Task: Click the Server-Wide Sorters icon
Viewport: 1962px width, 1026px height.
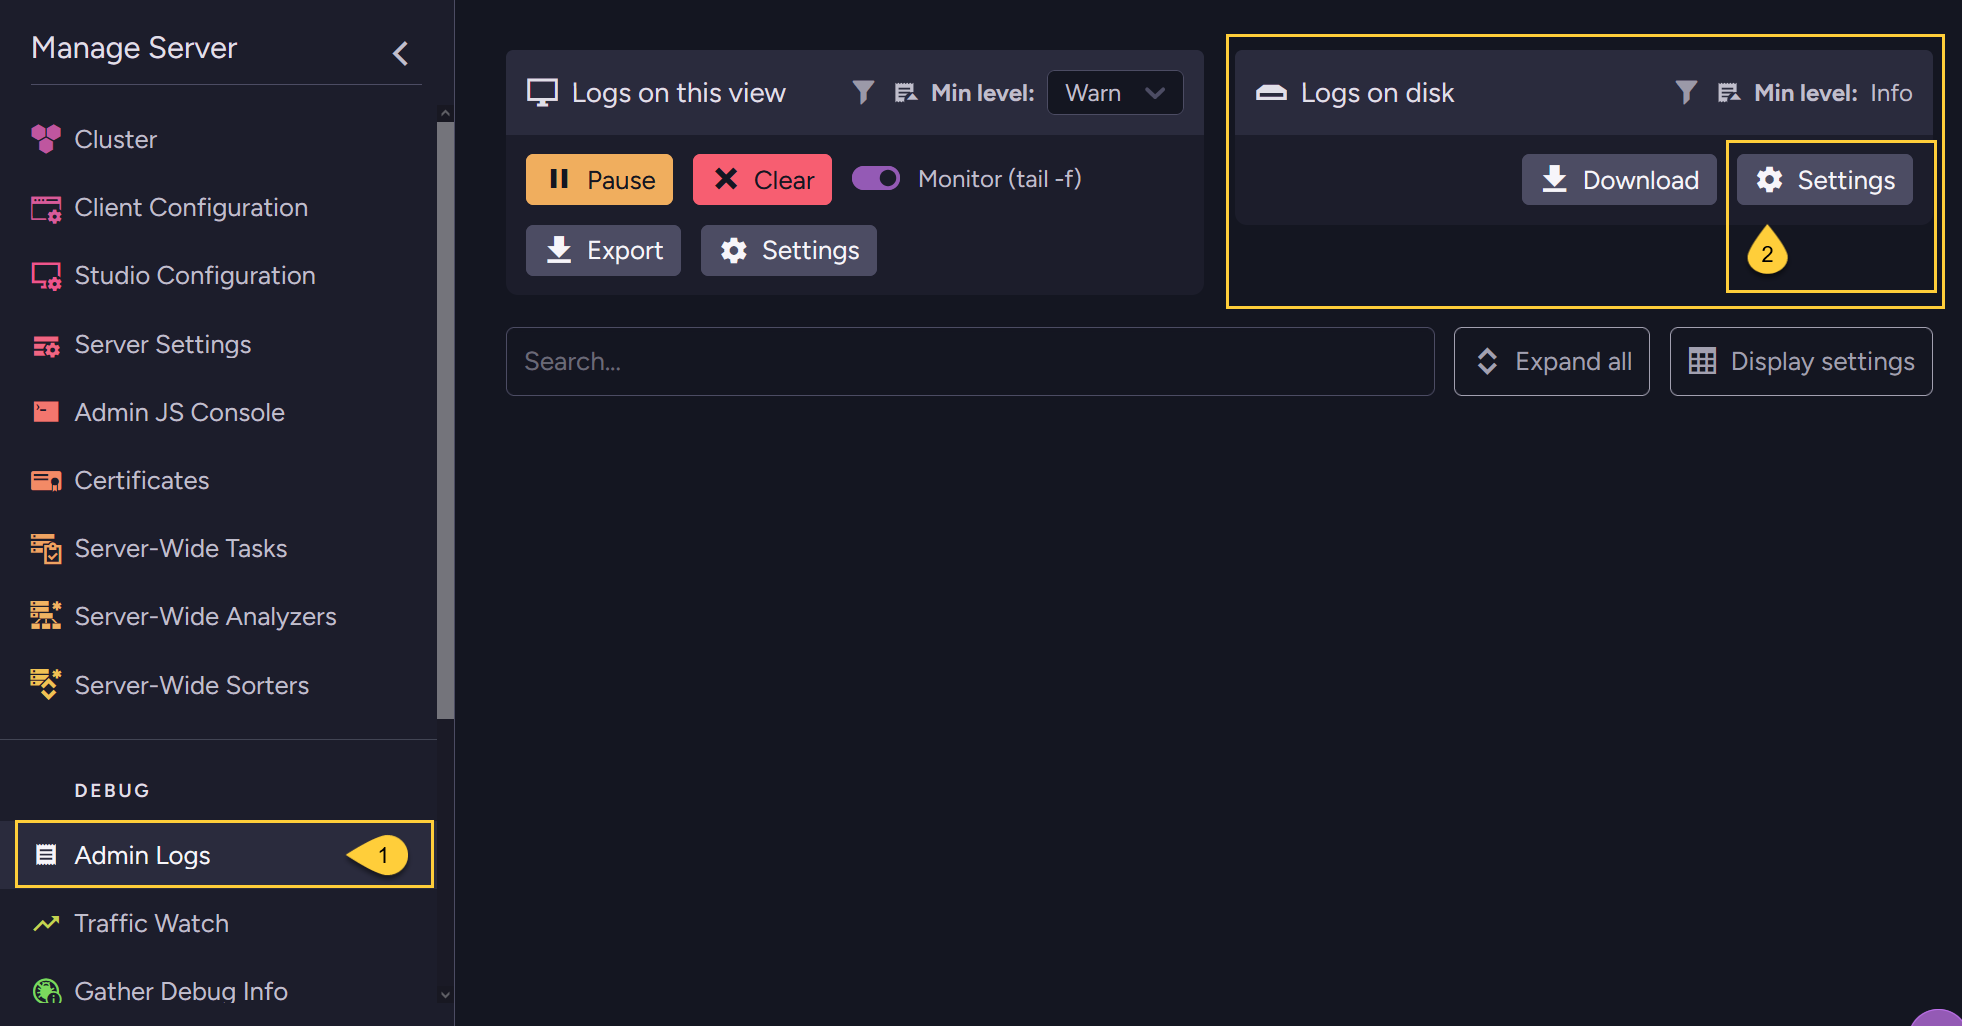Action: [x=46, y=685]
